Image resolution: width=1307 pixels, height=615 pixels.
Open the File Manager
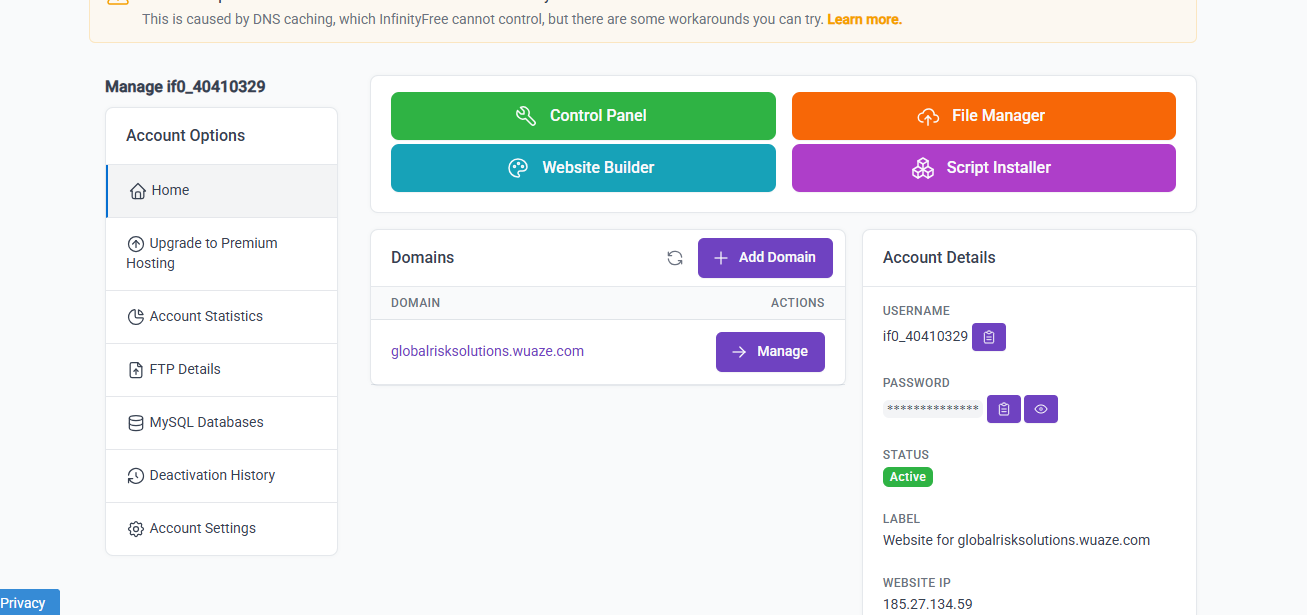pyautogui.click(x=983, y=116)
